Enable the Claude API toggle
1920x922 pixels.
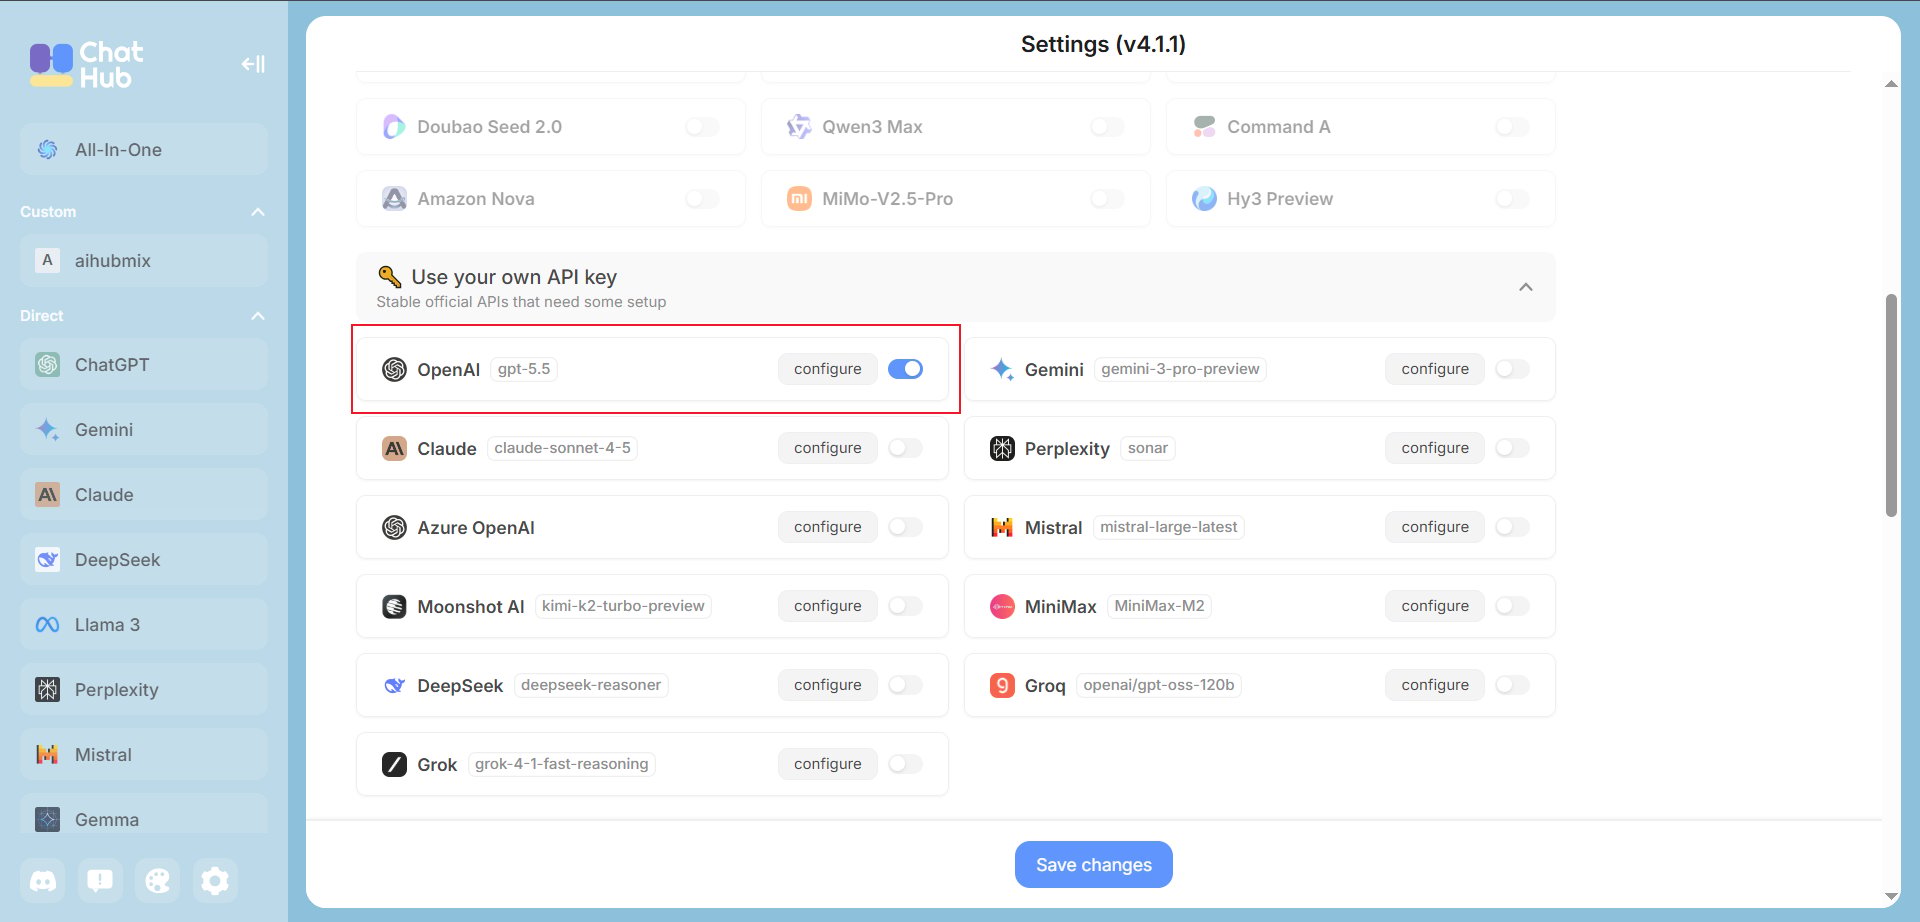point(905,448)
